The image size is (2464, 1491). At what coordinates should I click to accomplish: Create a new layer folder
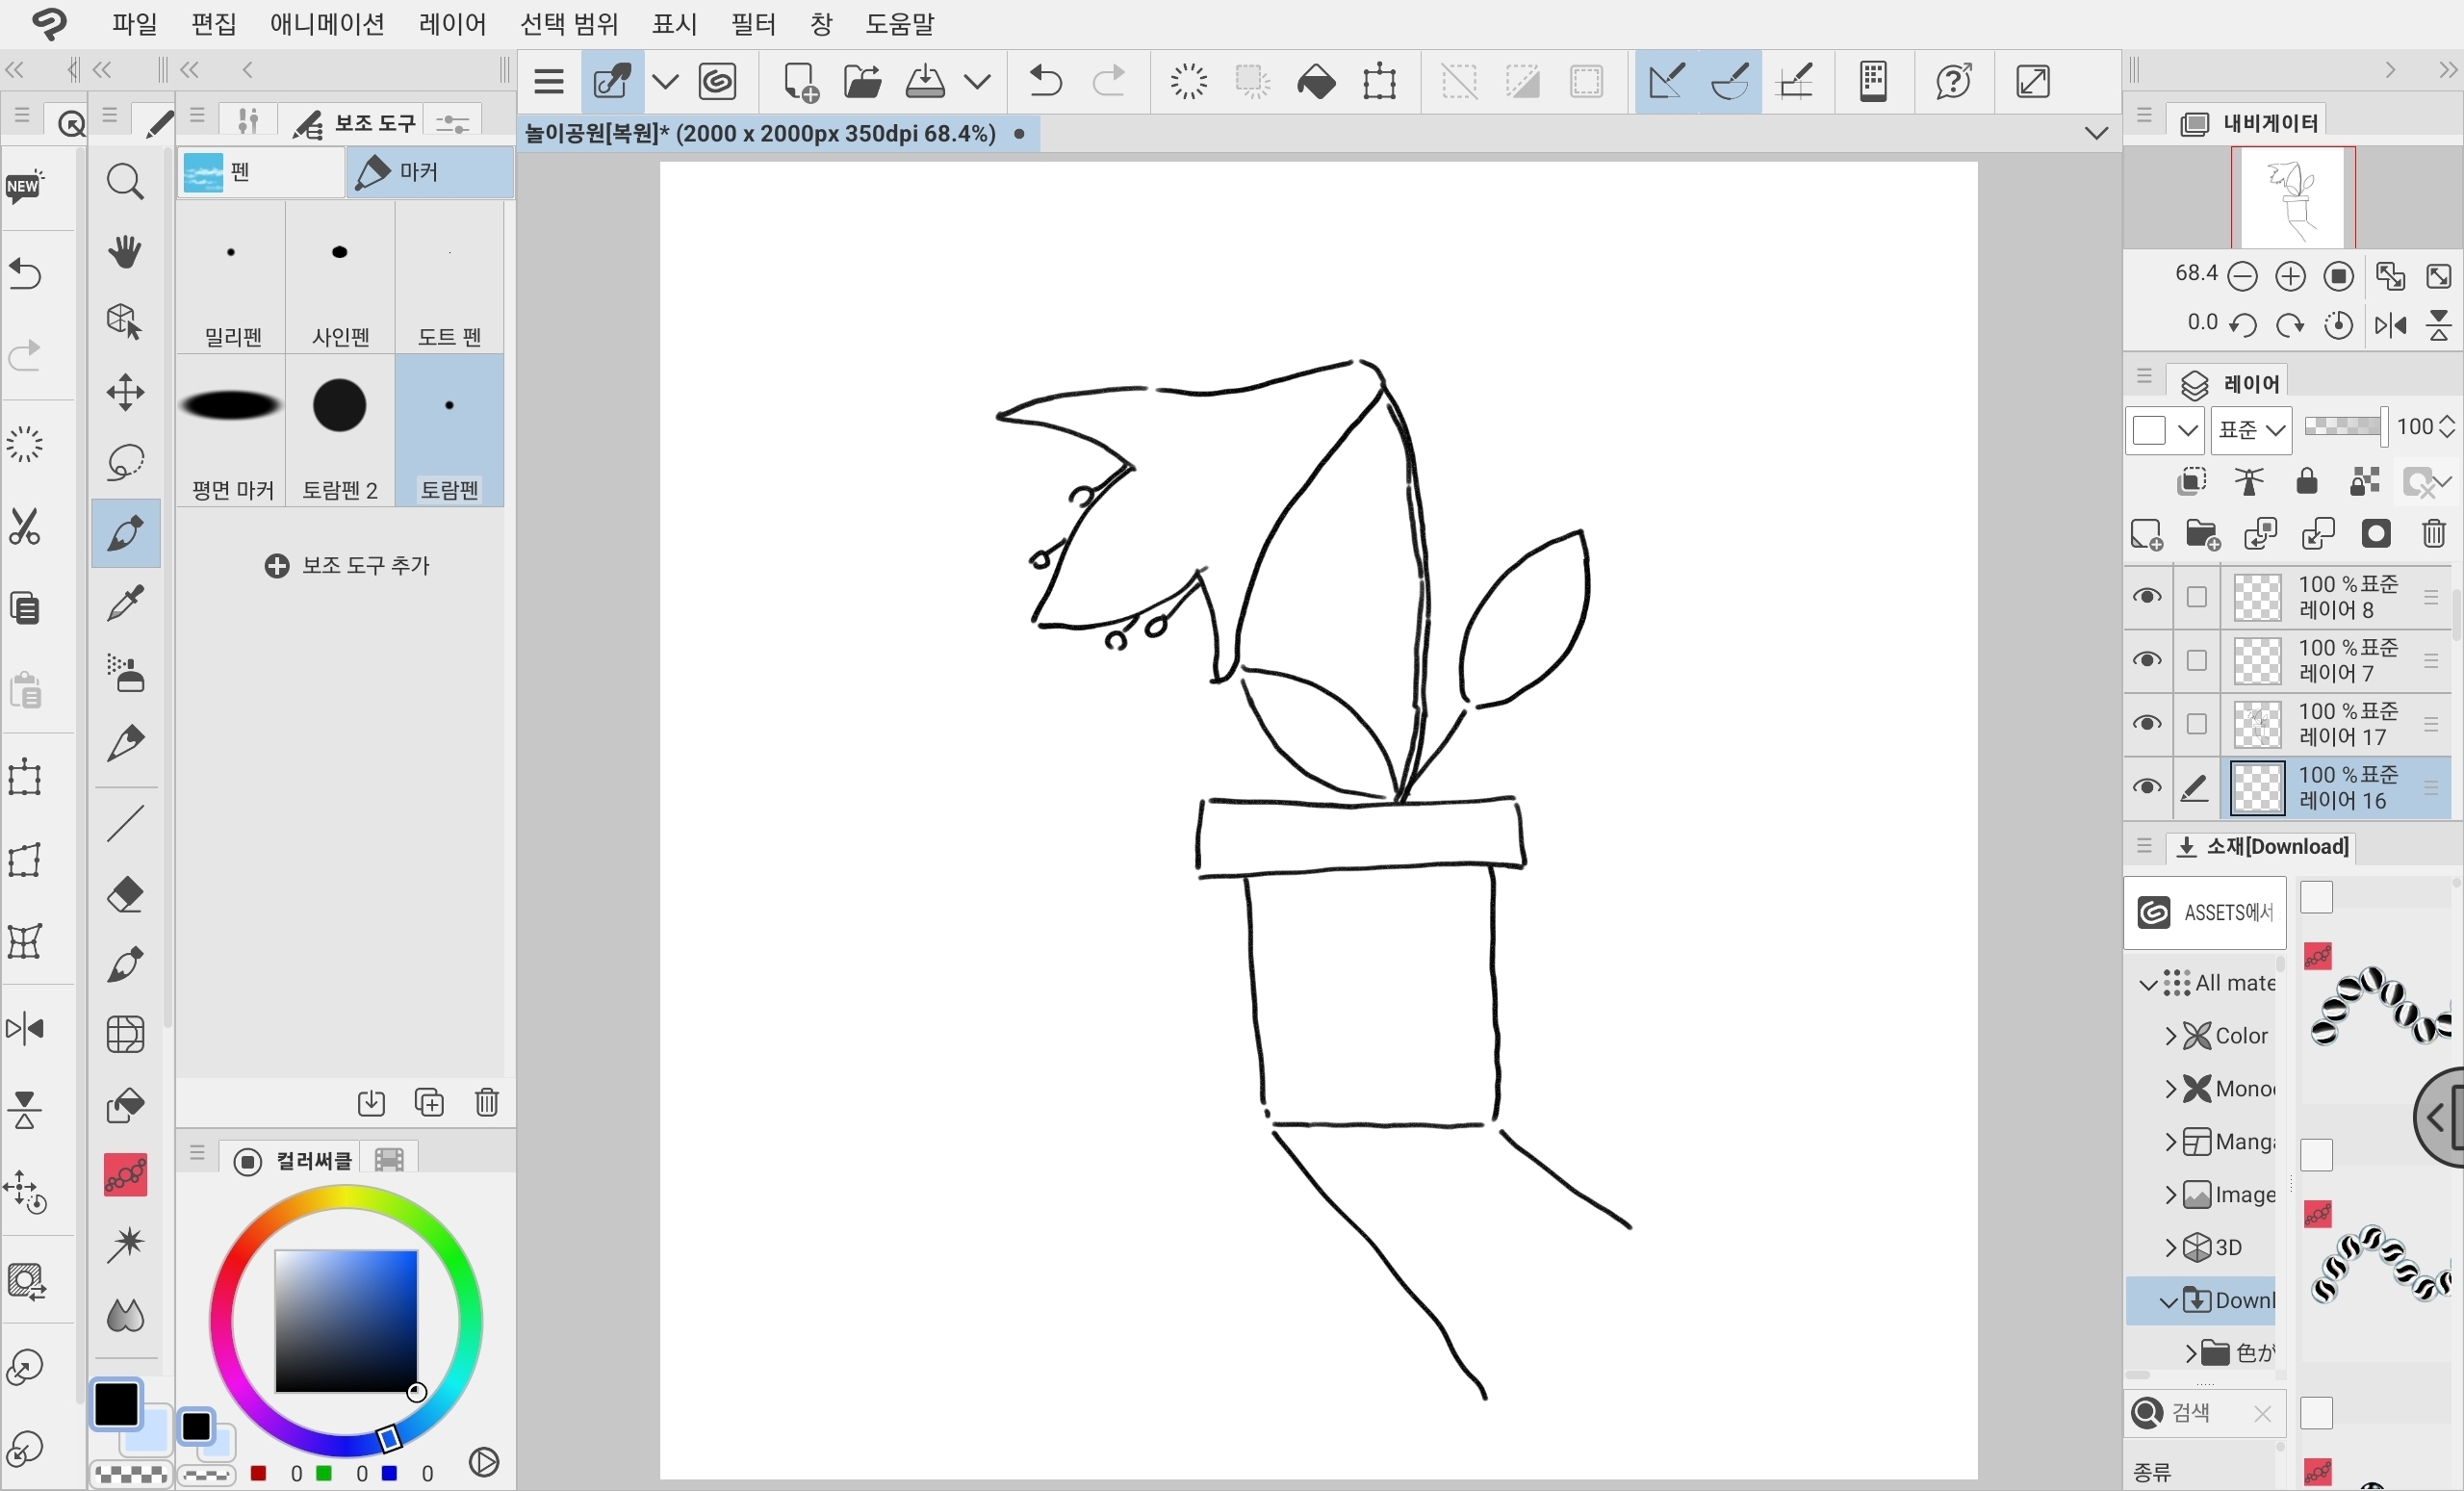(2203, 535)
